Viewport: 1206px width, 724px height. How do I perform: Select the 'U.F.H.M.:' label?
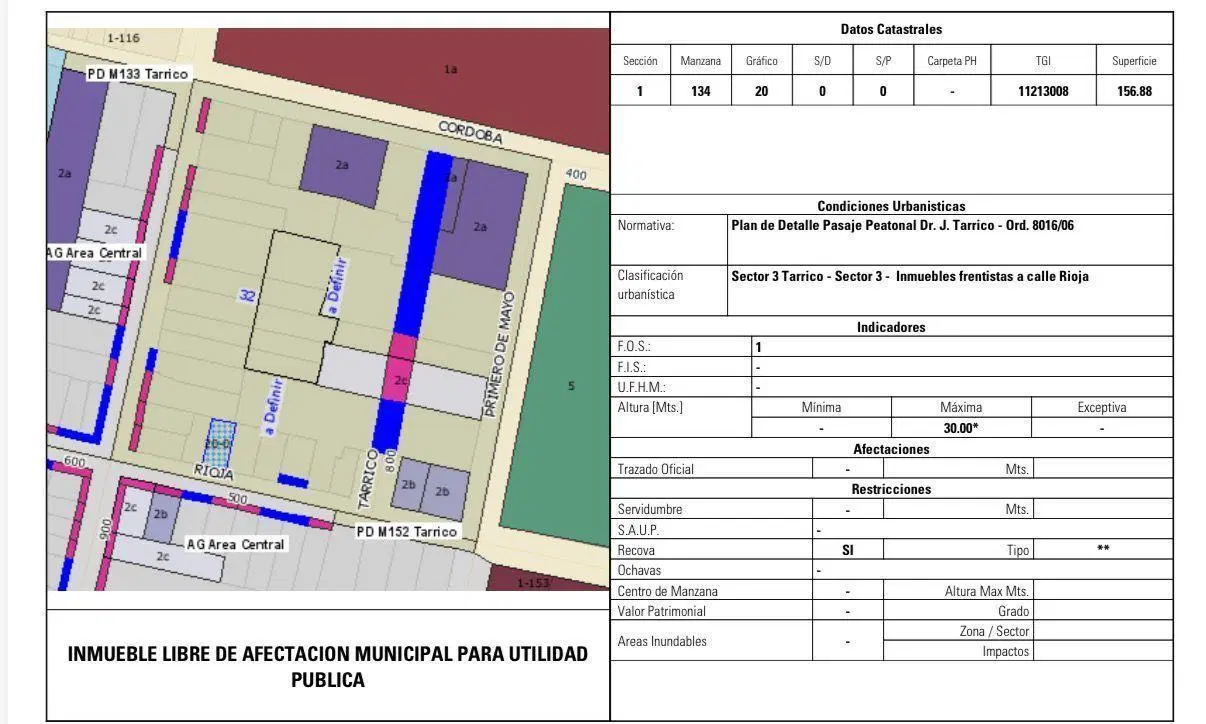pos(642,387)
